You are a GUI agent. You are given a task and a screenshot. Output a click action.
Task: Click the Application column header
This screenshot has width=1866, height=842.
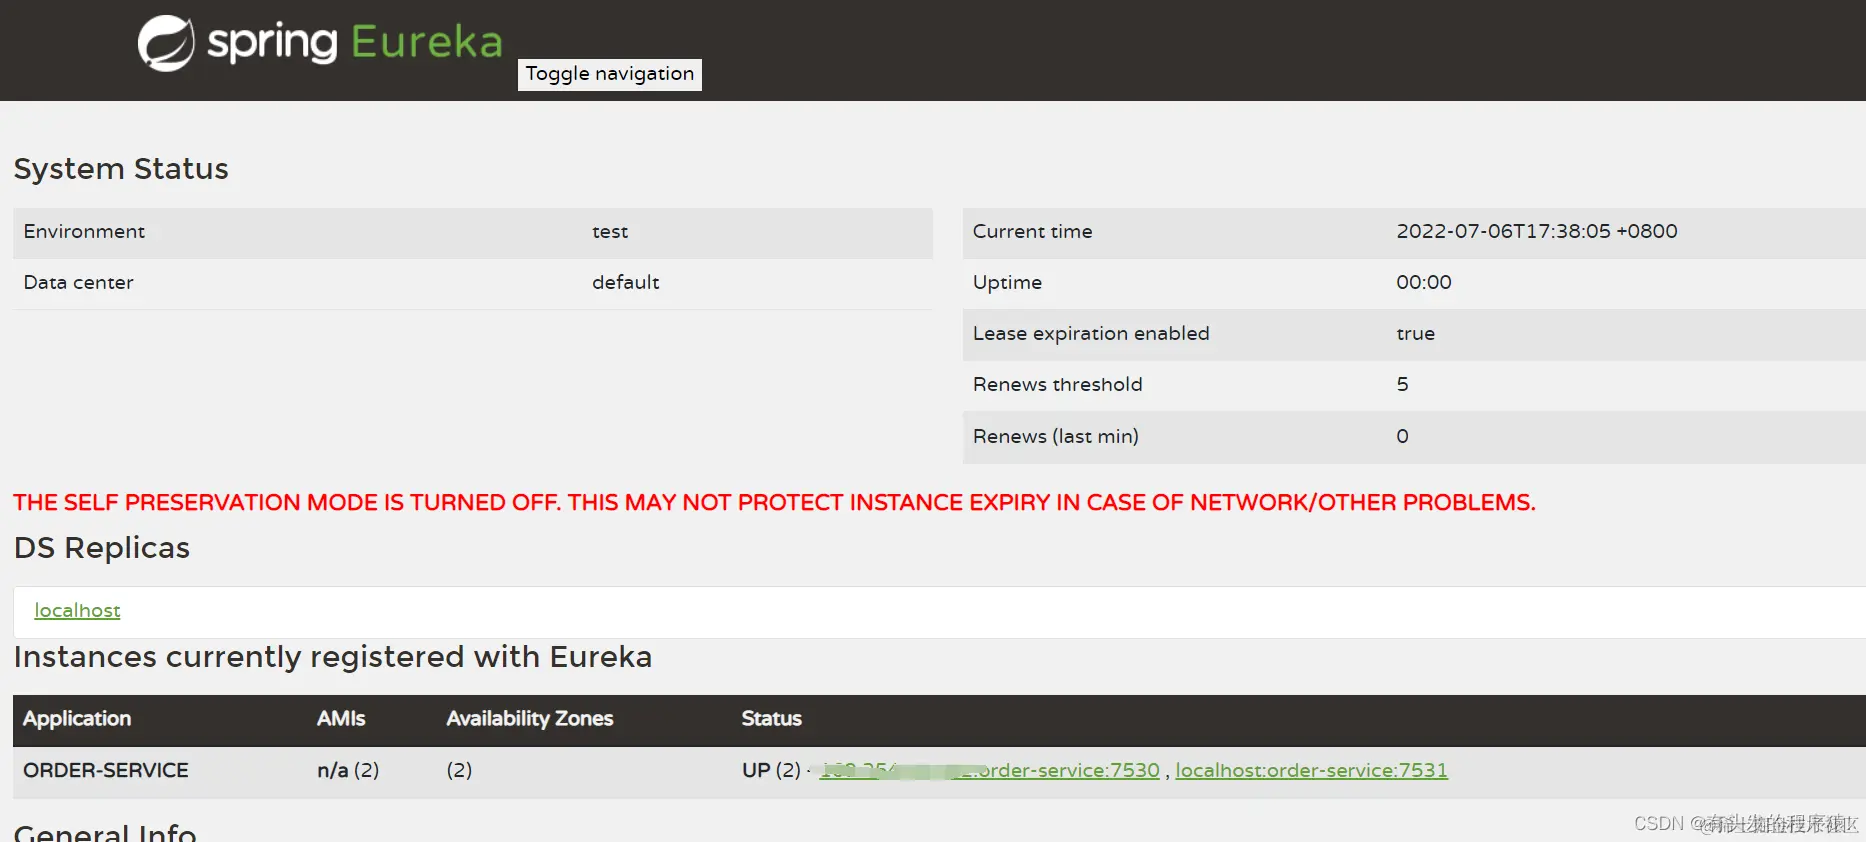77,718
